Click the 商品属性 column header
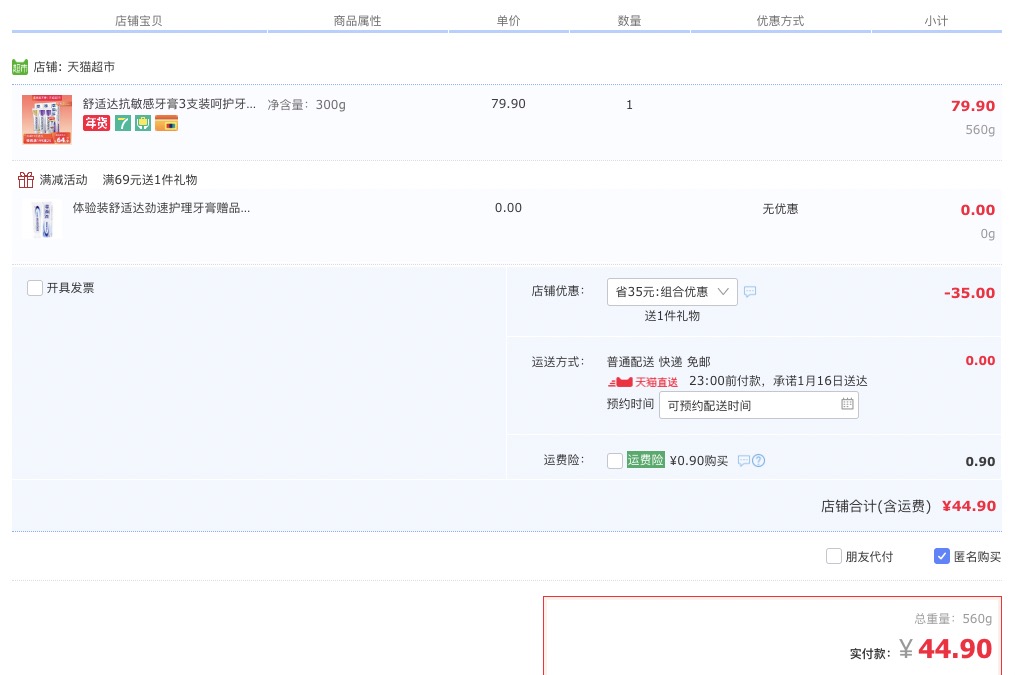The image size is (1015, 675). [357, 21]
